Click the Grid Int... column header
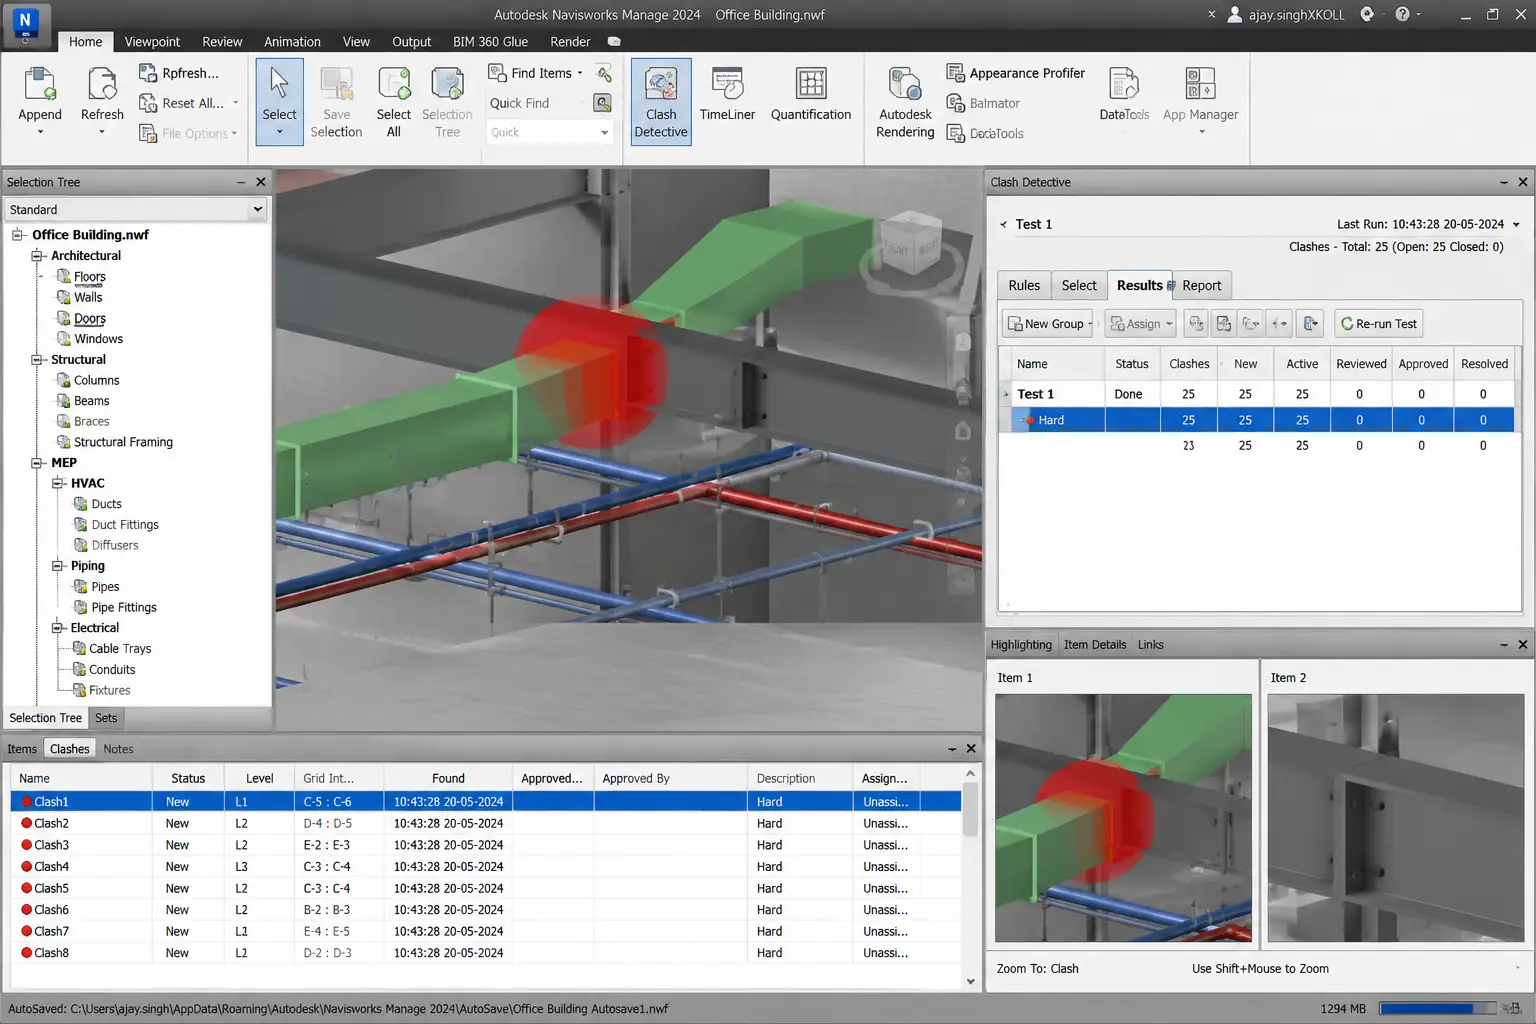The width and height of the screenshot is (1536, 1024). [x=339, y=778]
